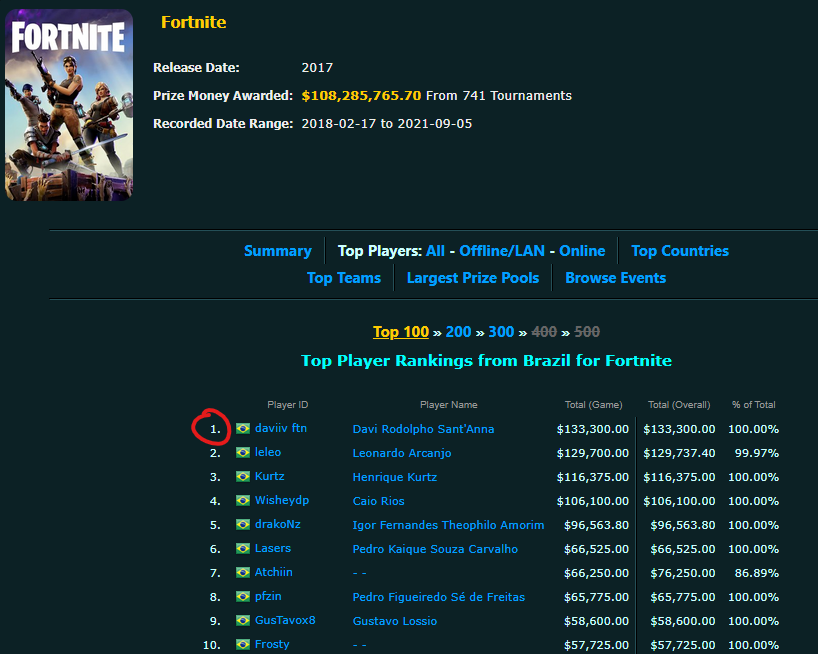Screen dimensions: 818x654
Task: Go to the 200 ranking page
Action: (x=459, y=332)
